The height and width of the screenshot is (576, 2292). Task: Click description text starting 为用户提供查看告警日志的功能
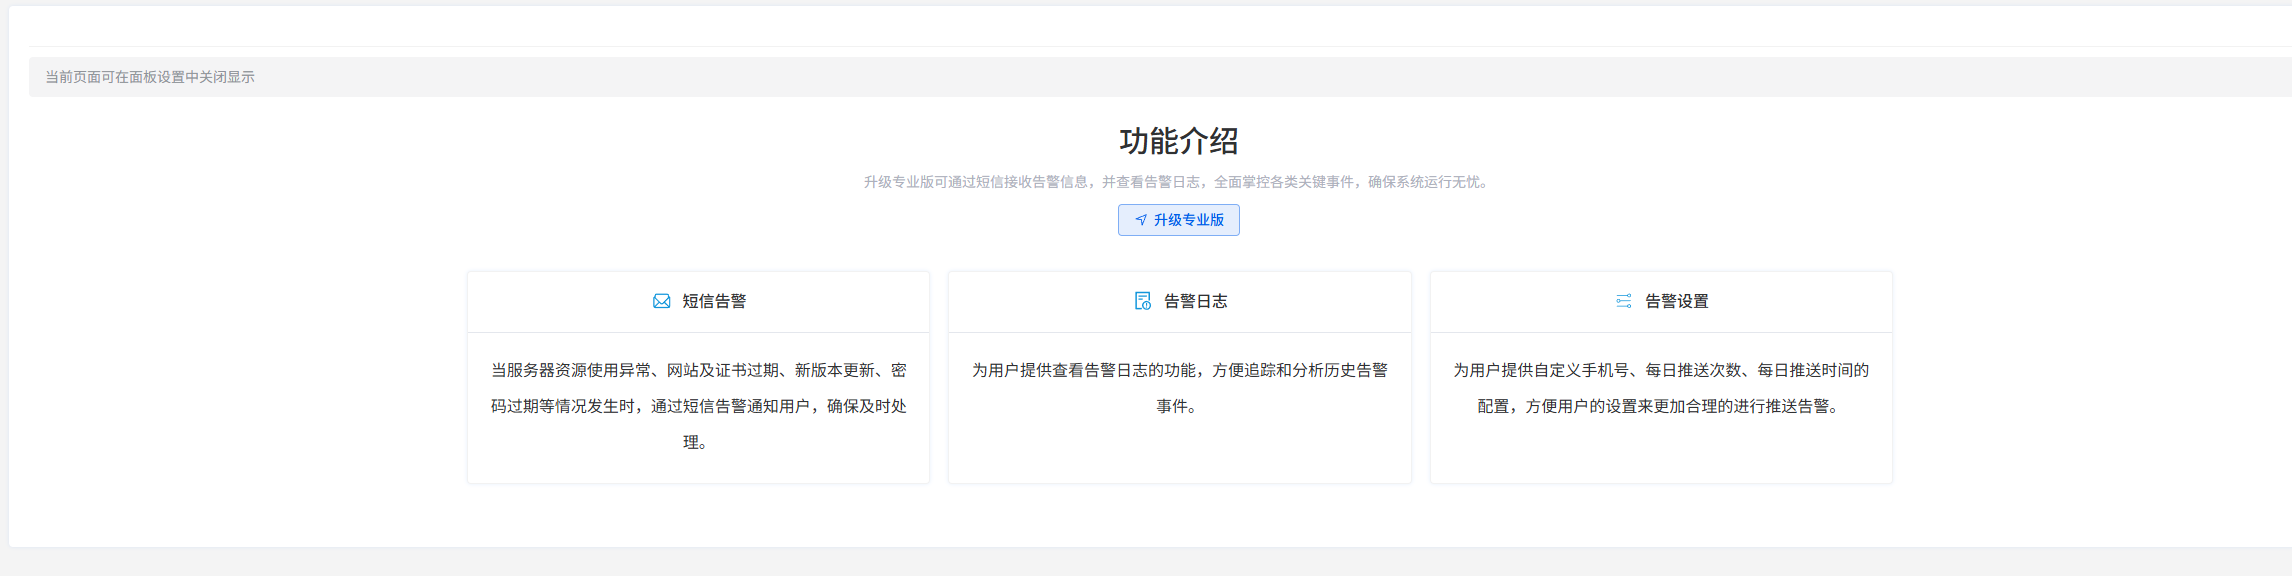click(1180, 388)
